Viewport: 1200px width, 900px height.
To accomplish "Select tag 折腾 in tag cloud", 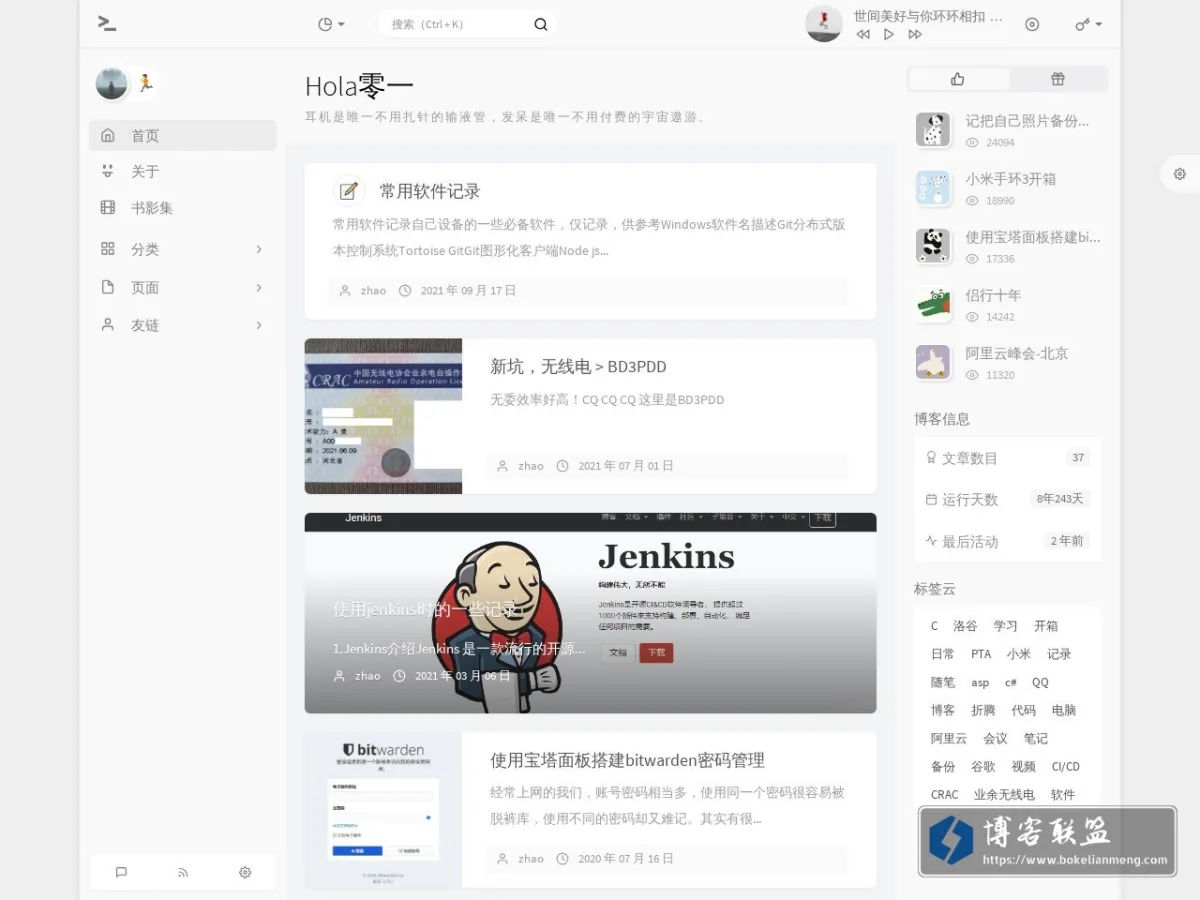I will point(983,710).
